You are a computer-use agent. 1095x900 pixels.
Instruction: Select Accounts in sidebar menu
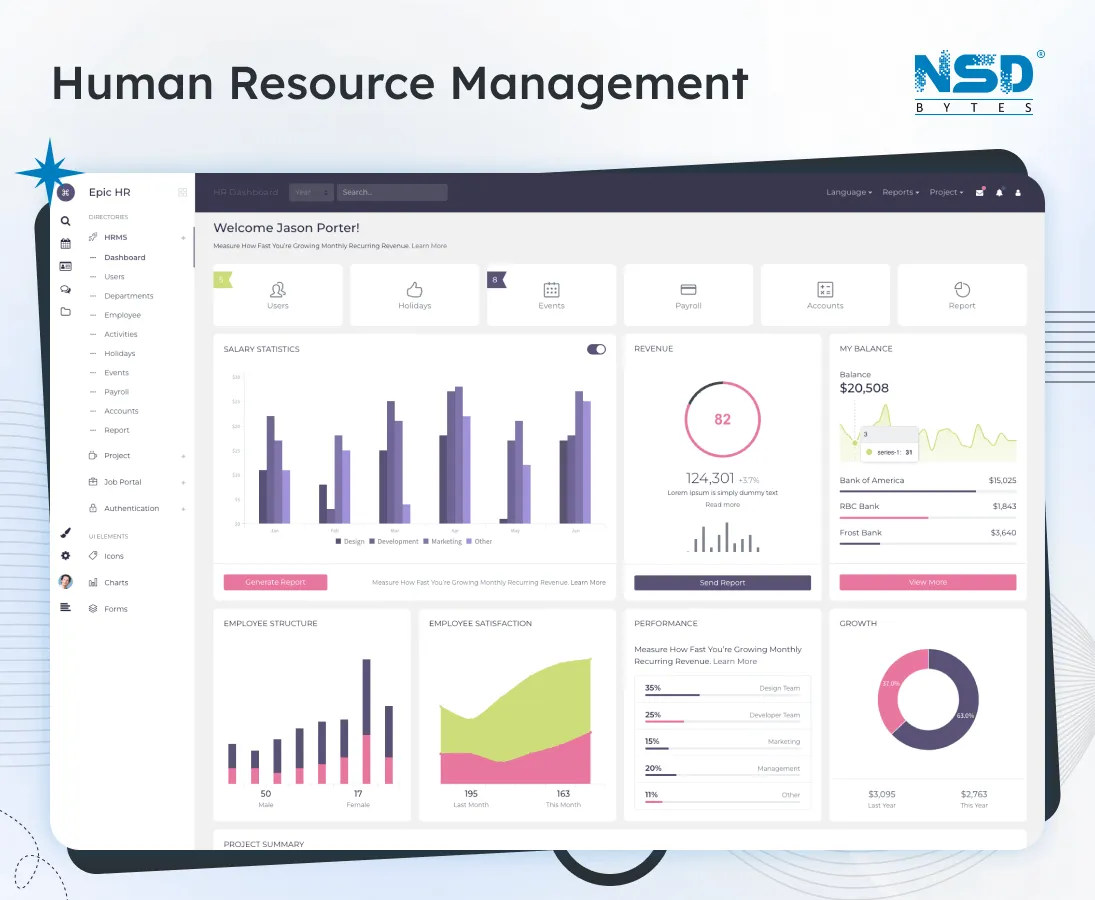point(122,411)
